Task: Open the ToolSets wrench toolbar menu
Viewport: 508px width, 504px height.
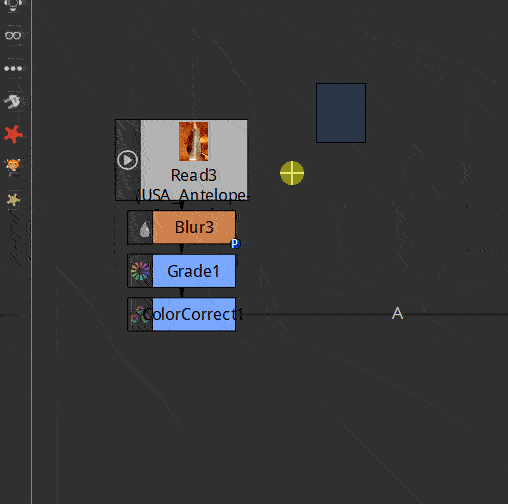Action: [13, 101]
